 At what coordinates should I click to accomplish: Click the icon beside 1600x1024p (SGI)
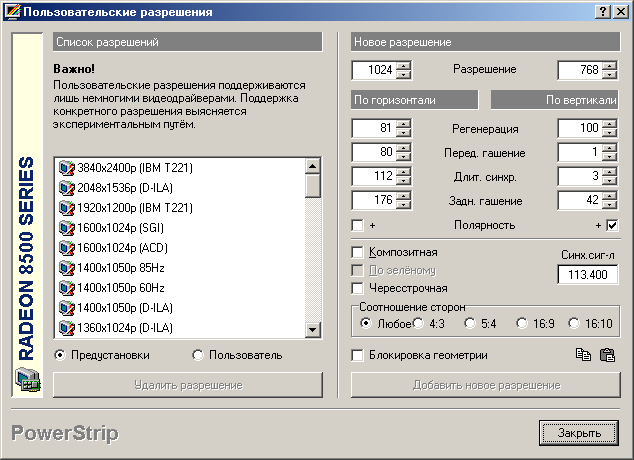[67, 228]
